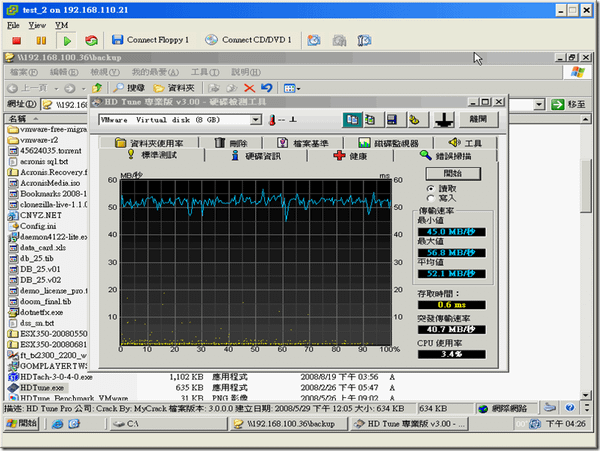Open the View menu of VMware console

point(37,25)
